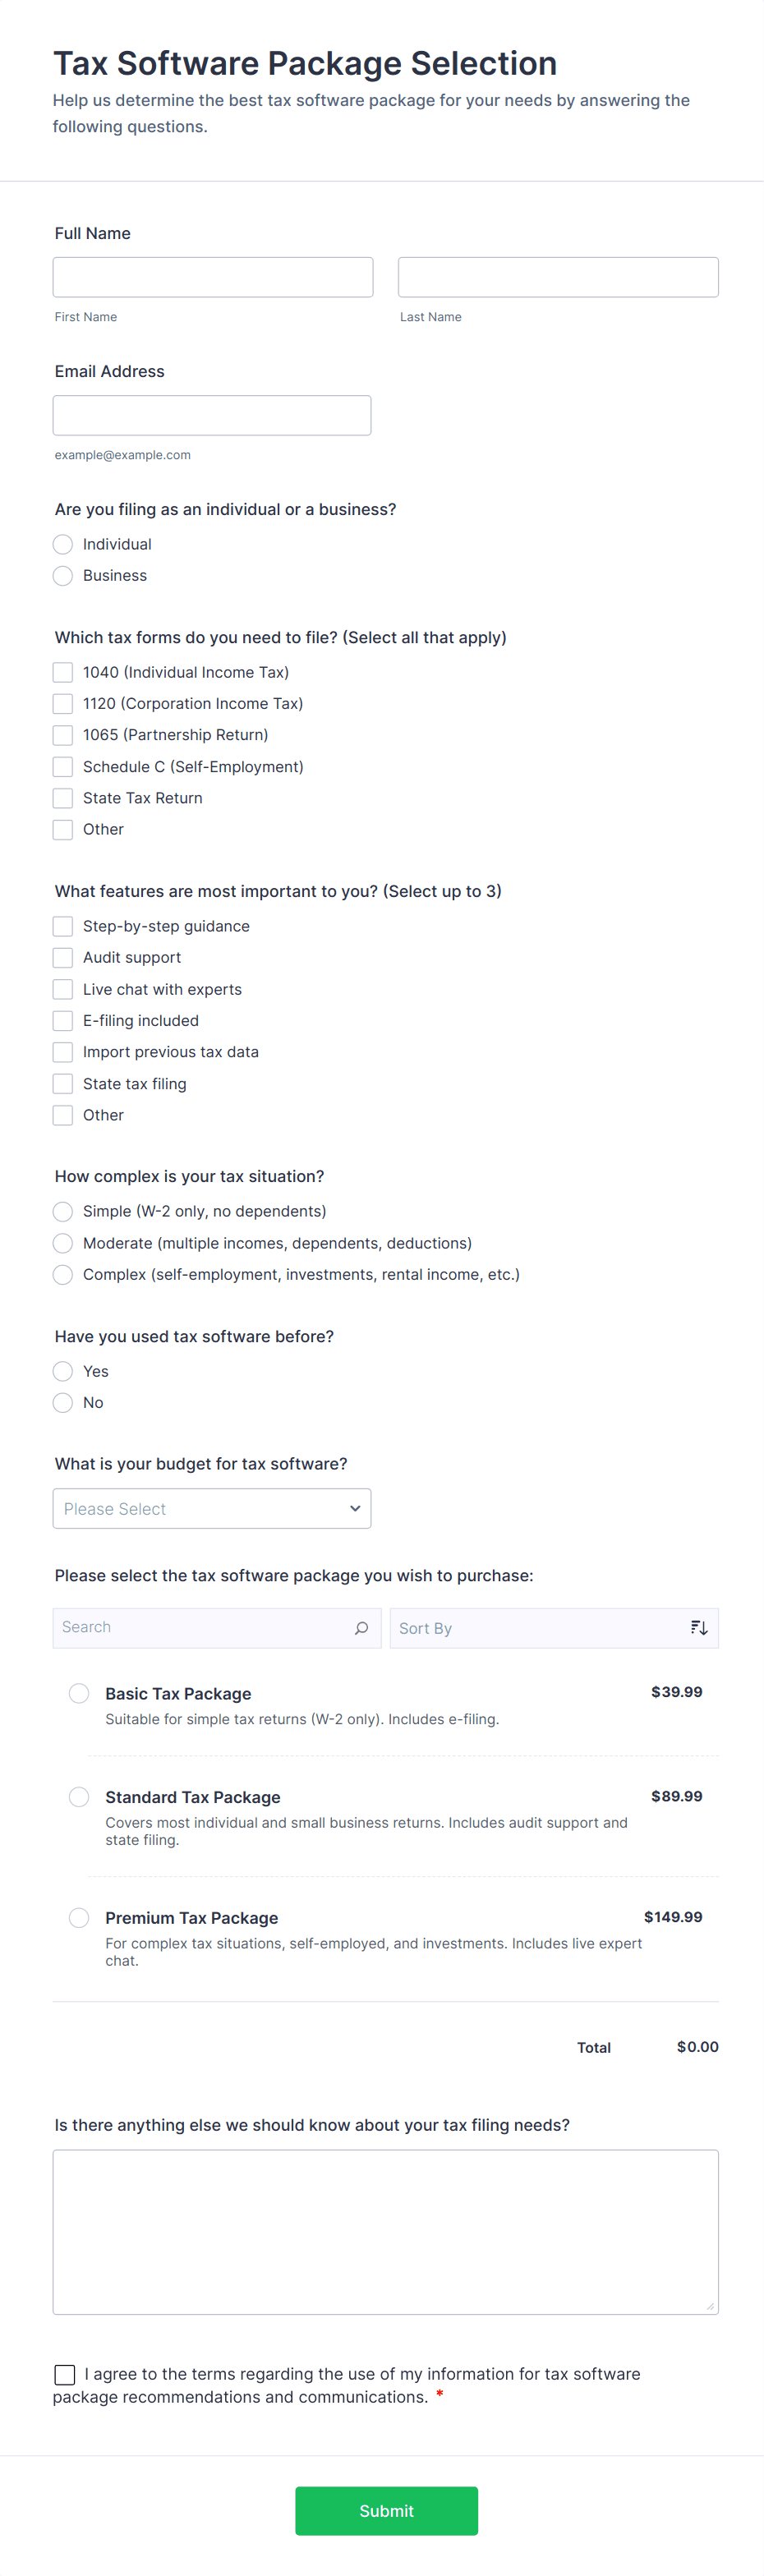Click the additional tax filing needs textarea
Viewport: 764px width, 2576px height.
point(385,2232)
